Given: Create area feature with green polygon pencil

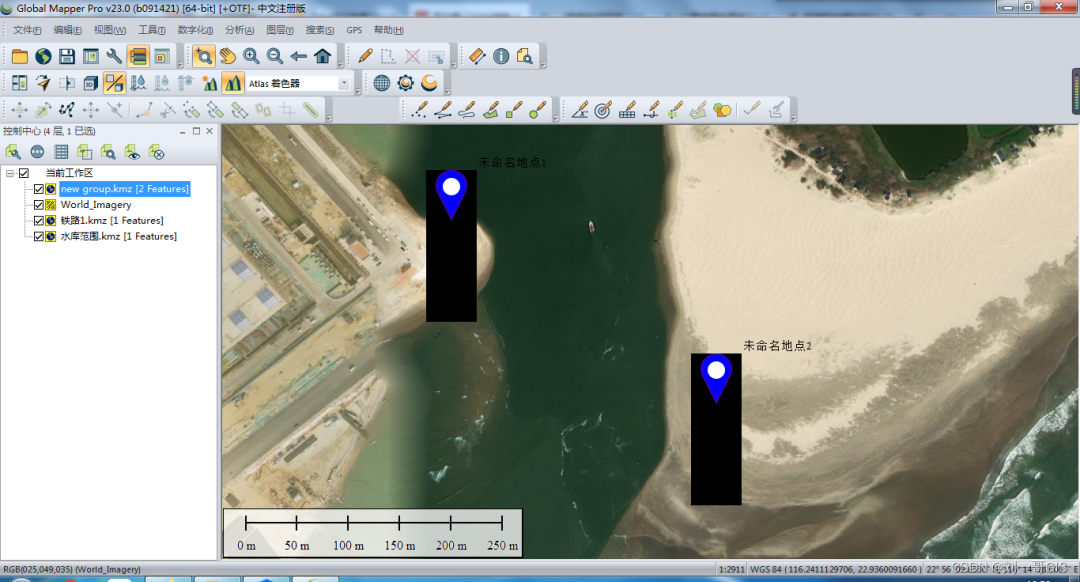Looking at the screenshot, I should pos(490,110).
